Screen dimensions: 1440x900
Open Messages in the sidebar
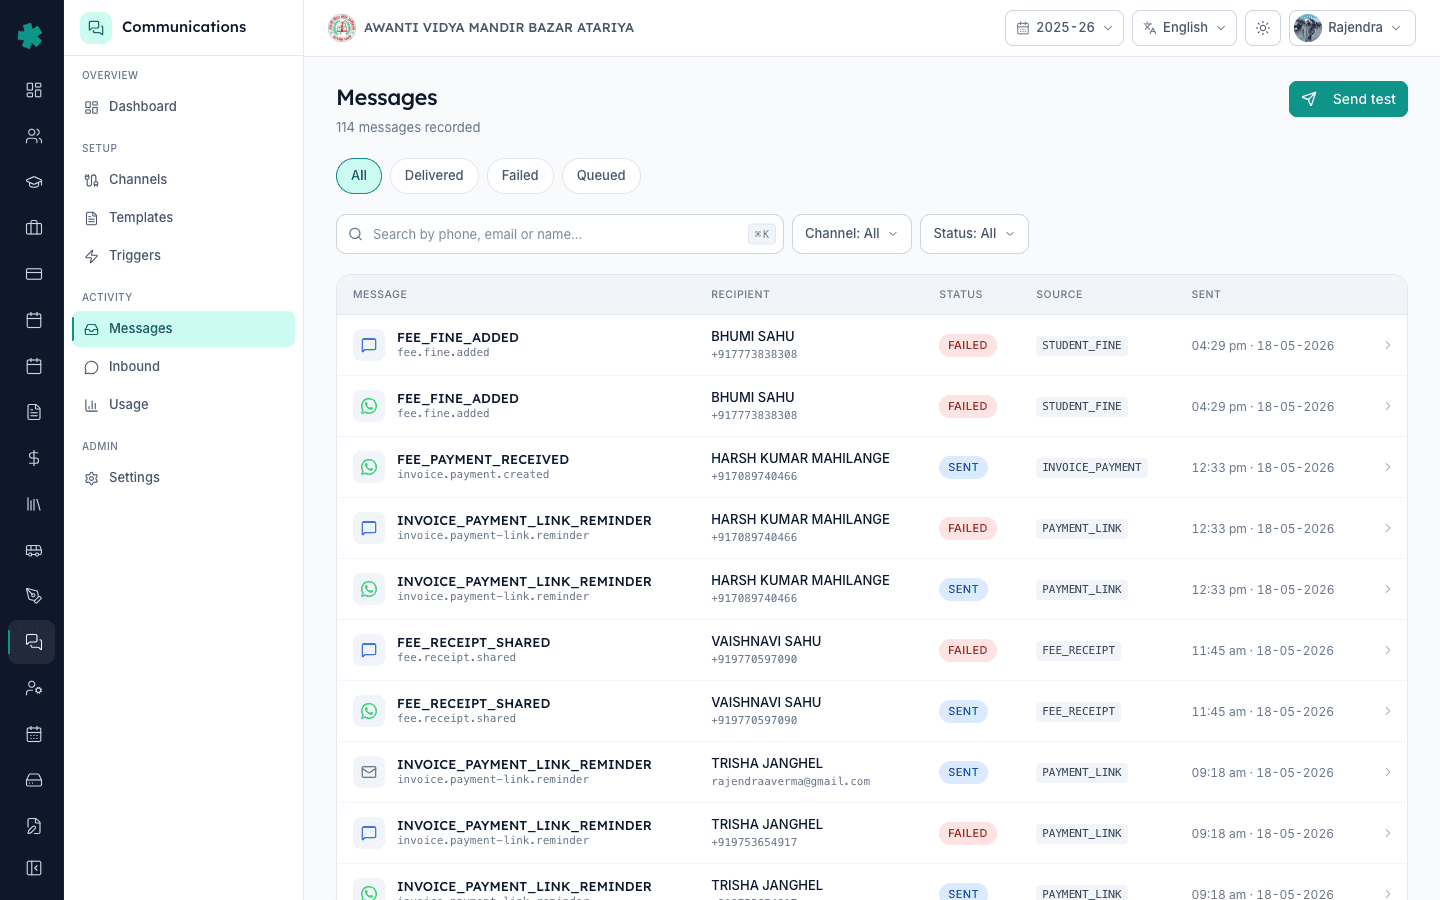tap(183, 329)
